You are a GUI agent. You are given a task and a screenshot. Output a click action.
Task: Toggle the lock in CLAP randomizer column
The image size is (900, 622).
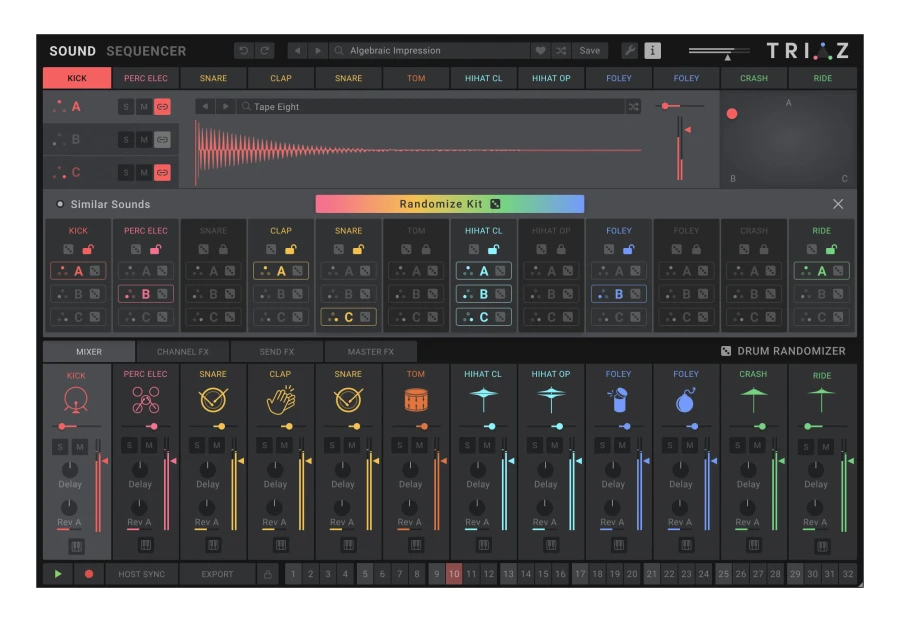291,249
